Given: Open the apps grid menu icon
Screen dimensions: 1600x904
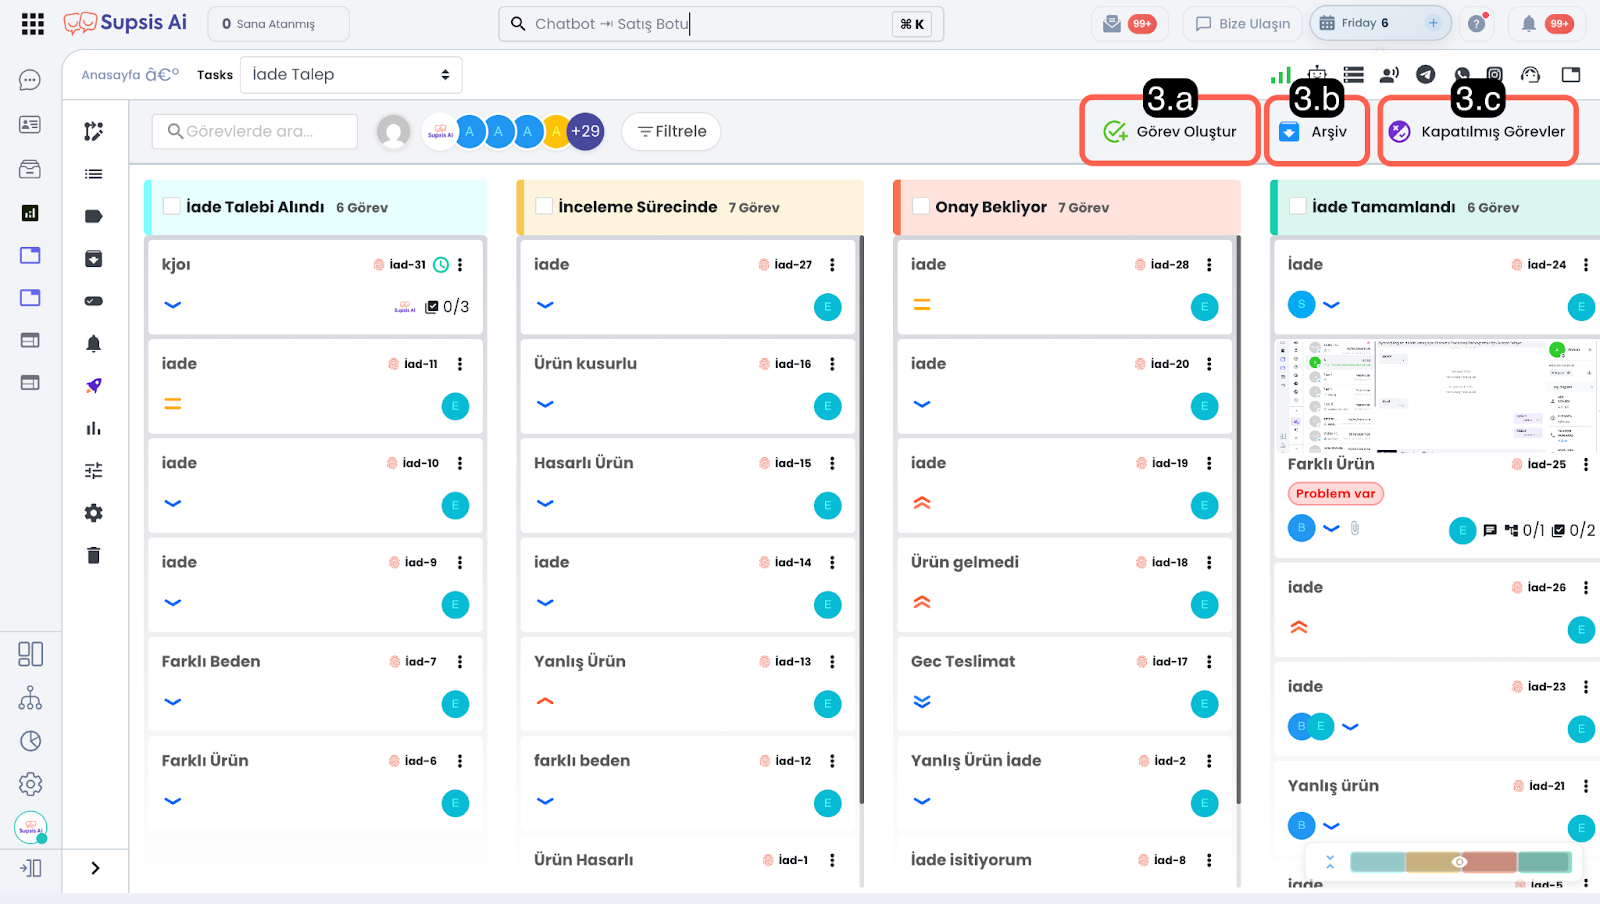Looking at the screenshot, I should click(x=32, y=24).
